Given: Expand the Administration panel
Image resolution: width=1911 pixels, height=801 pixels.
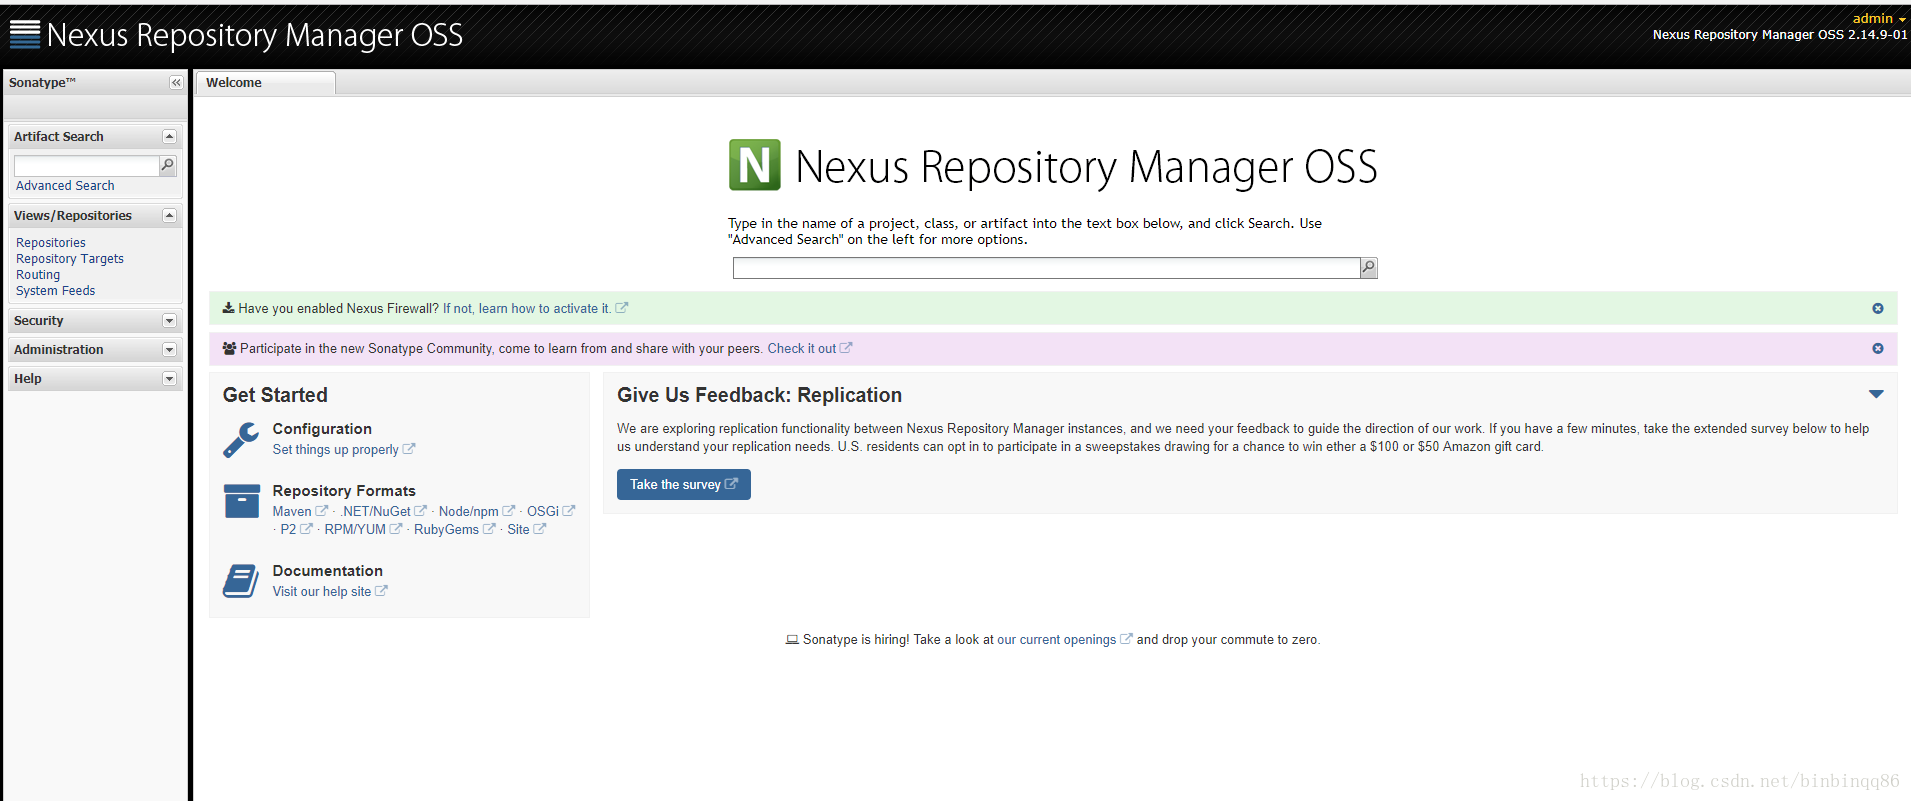Looking at the screenshot, I should [x=169, y=350].
